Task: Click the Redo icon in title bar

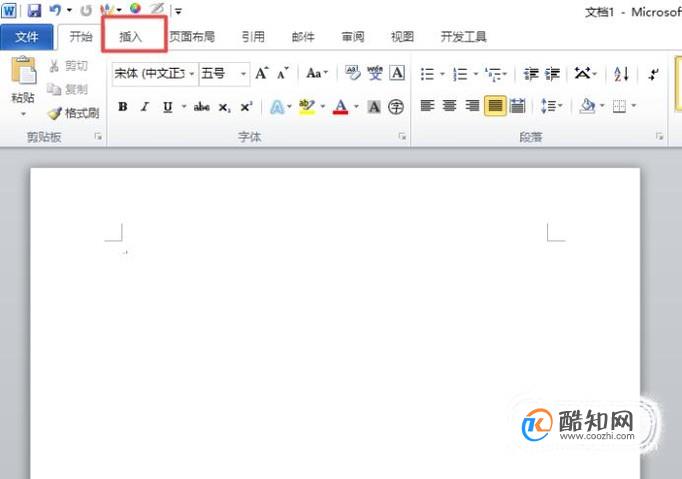Action: click(86, 10)
